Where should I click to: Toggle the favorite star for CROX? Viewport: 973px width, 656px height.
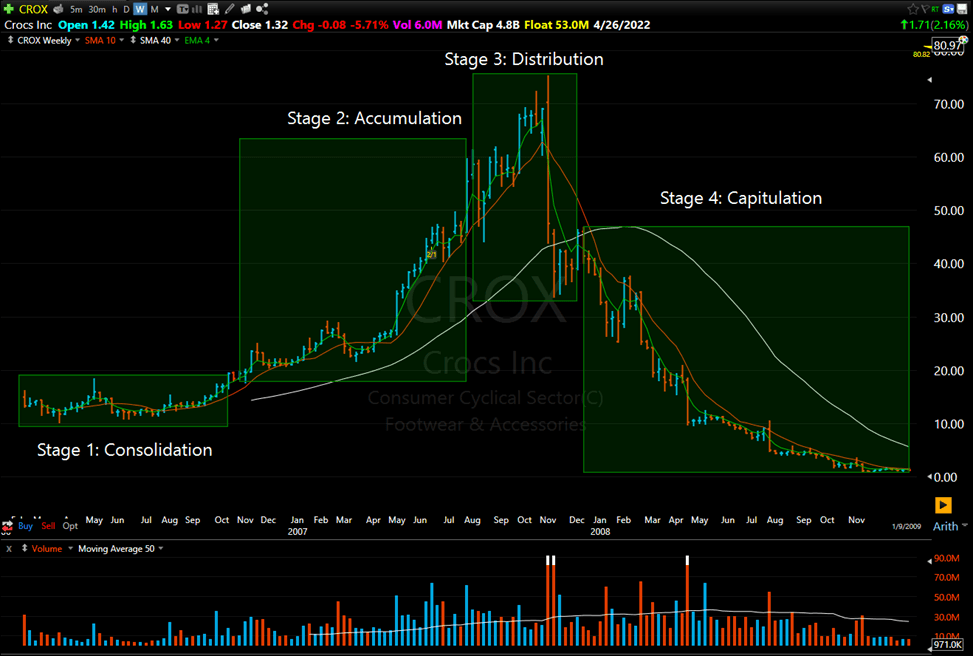pos(913,8)
